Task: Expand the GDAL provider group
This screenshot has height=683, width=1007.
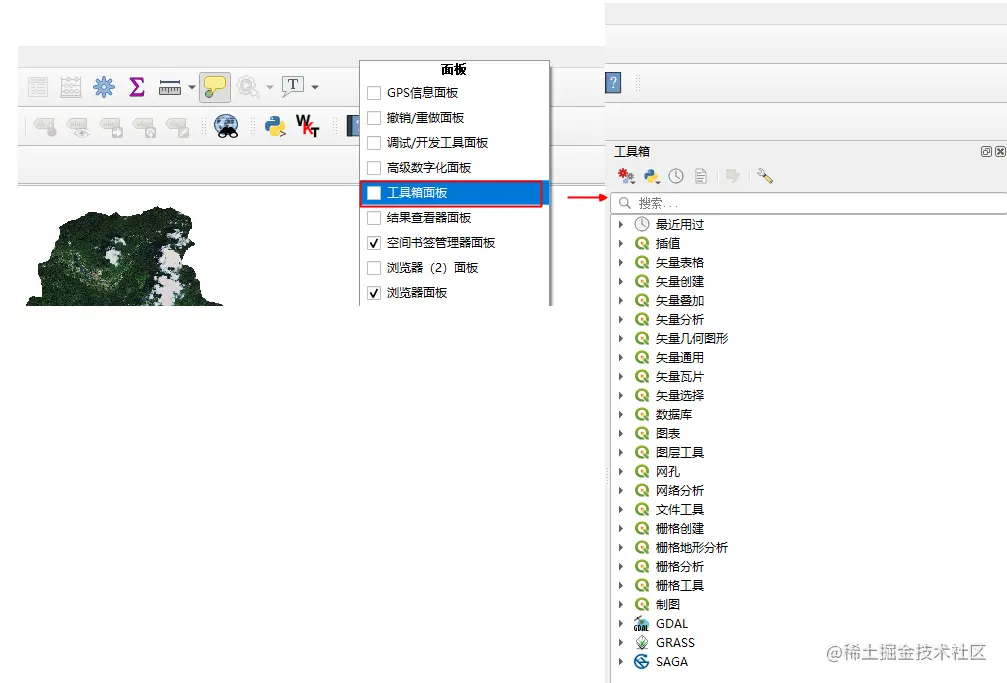Action: pos(620,623)
